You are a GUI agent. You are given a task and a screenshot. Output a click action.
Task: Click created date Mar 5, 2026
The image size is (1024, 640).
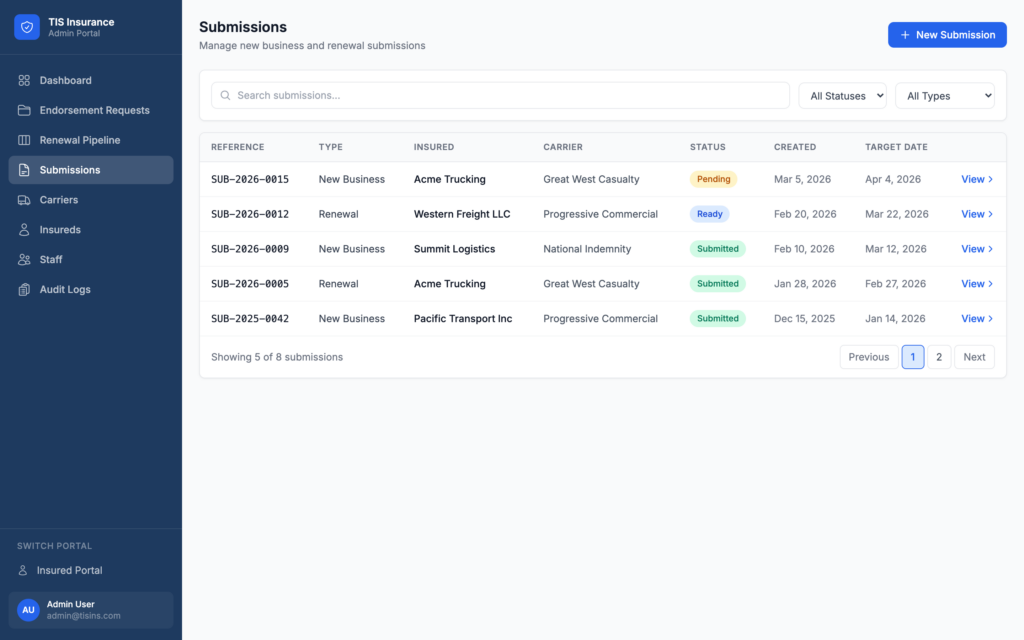pos(802,179)
